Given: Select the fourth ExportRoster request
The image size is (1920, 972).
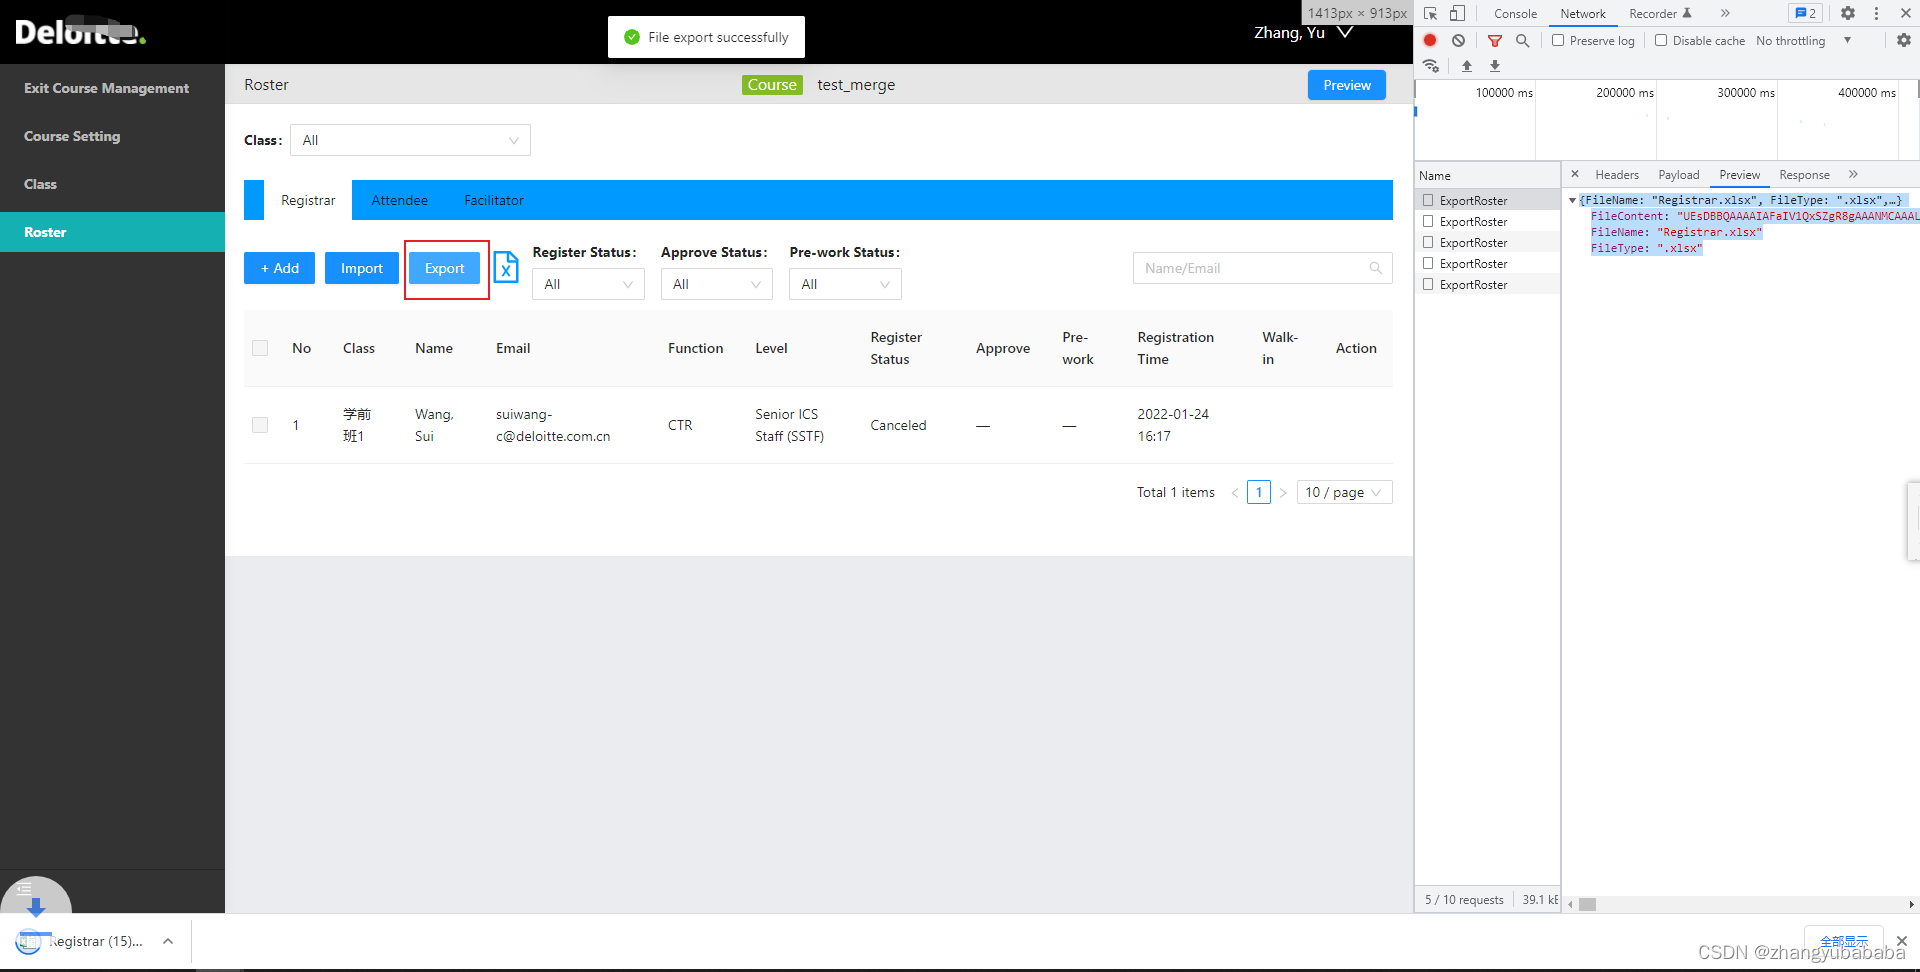Looking at the screenshot, I should (x=1487, y=264).
